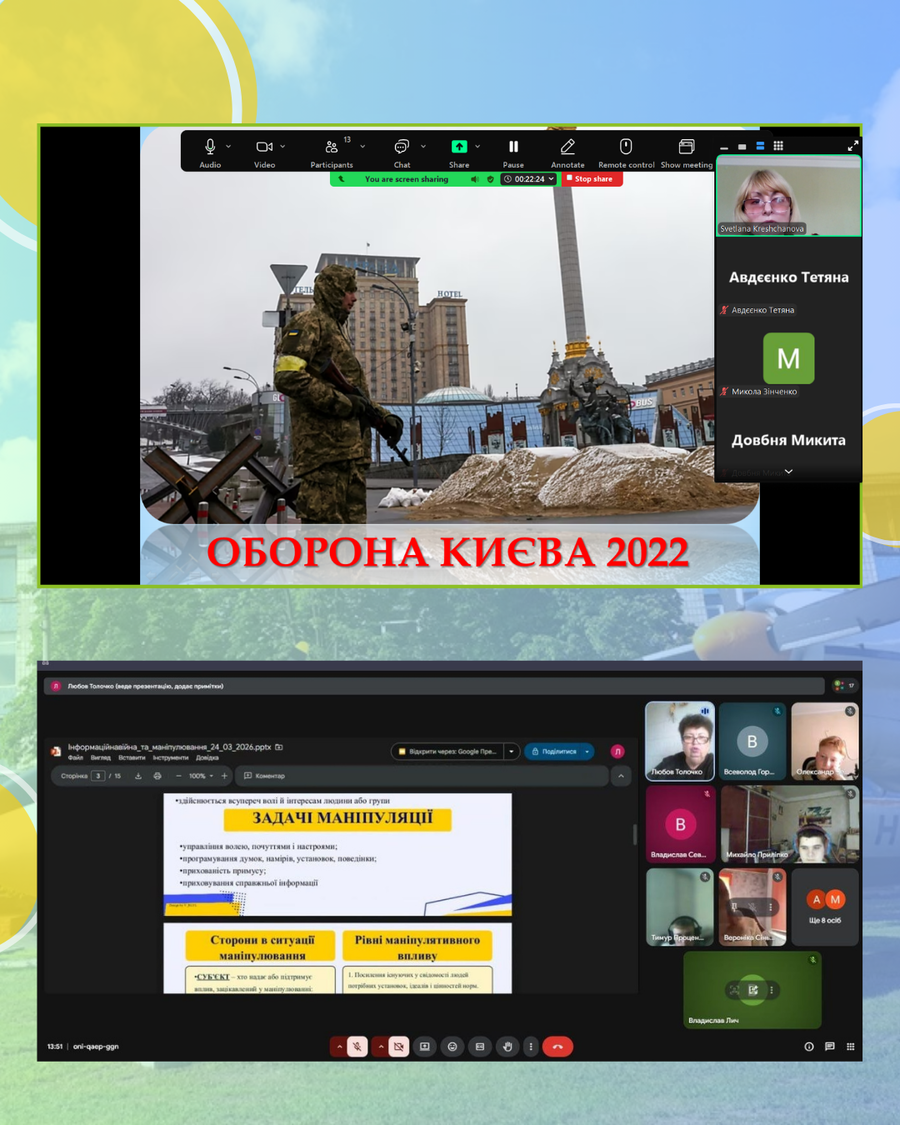Open the 100% zoom level dropdown
This screenshot has height=1125, width=900.
pyautogui.click(x=201, y=776)
